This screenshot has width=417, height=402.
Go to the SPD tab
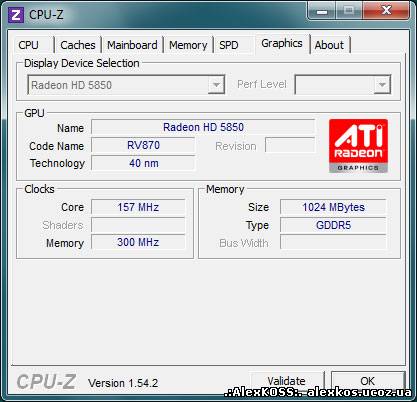click(229, 45)
